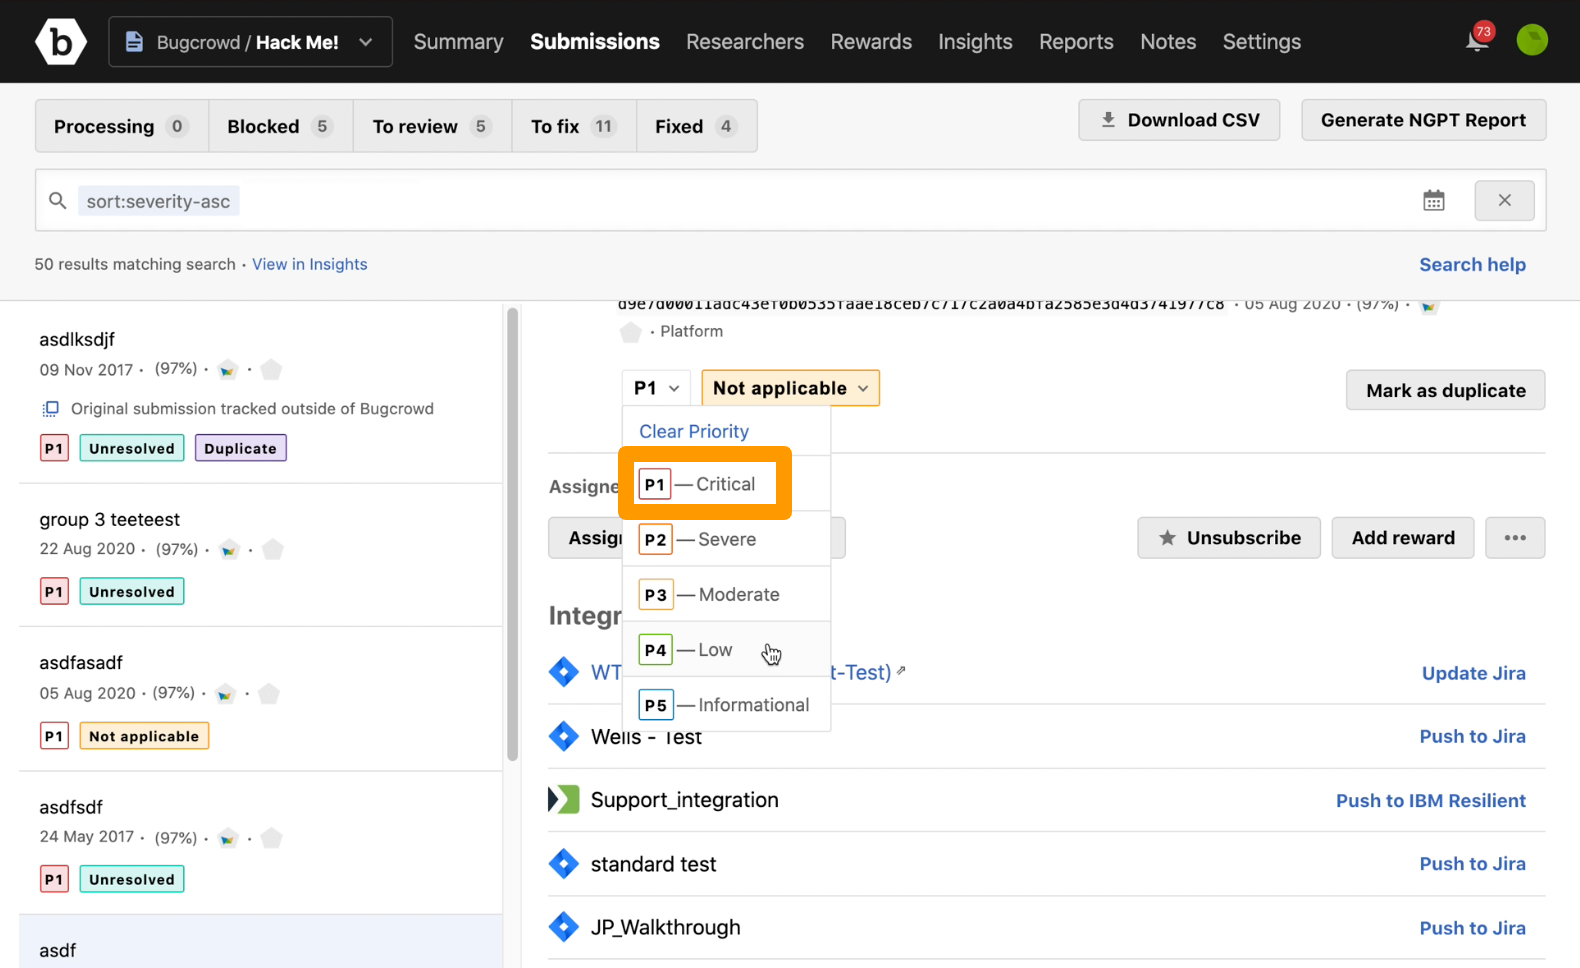Open the Summary tab
Image resolution: width=1580 pixels, height=968 pixels.
click(x=458, y=42)
